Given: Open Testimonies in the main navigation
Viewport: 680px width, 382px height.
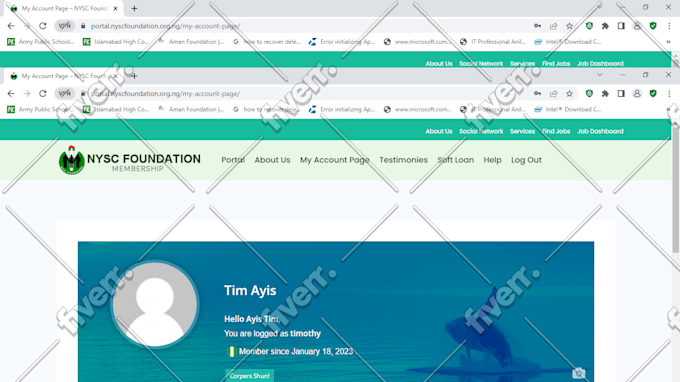Looking at the screenshot, I should coord(403,160).
